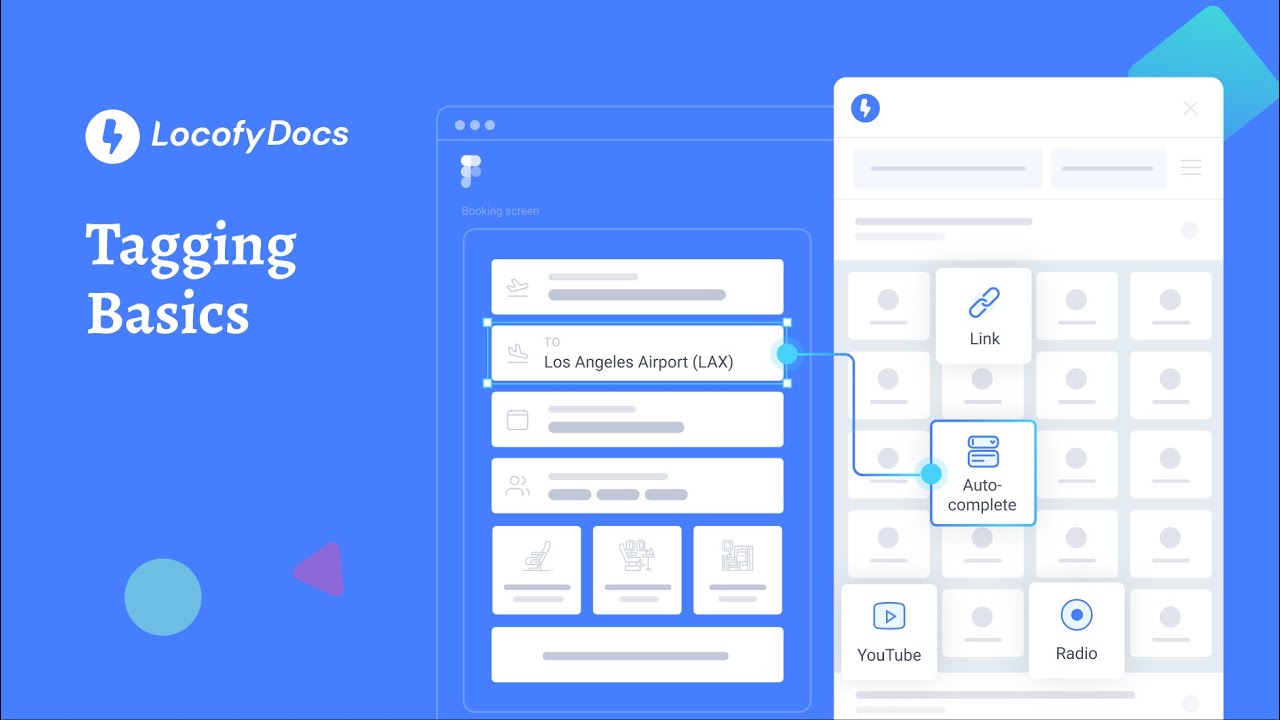Image resolution: width=1280 pixels, height=720 pixels.
Task: Click the departure field at the top
Action: (637, 287)
